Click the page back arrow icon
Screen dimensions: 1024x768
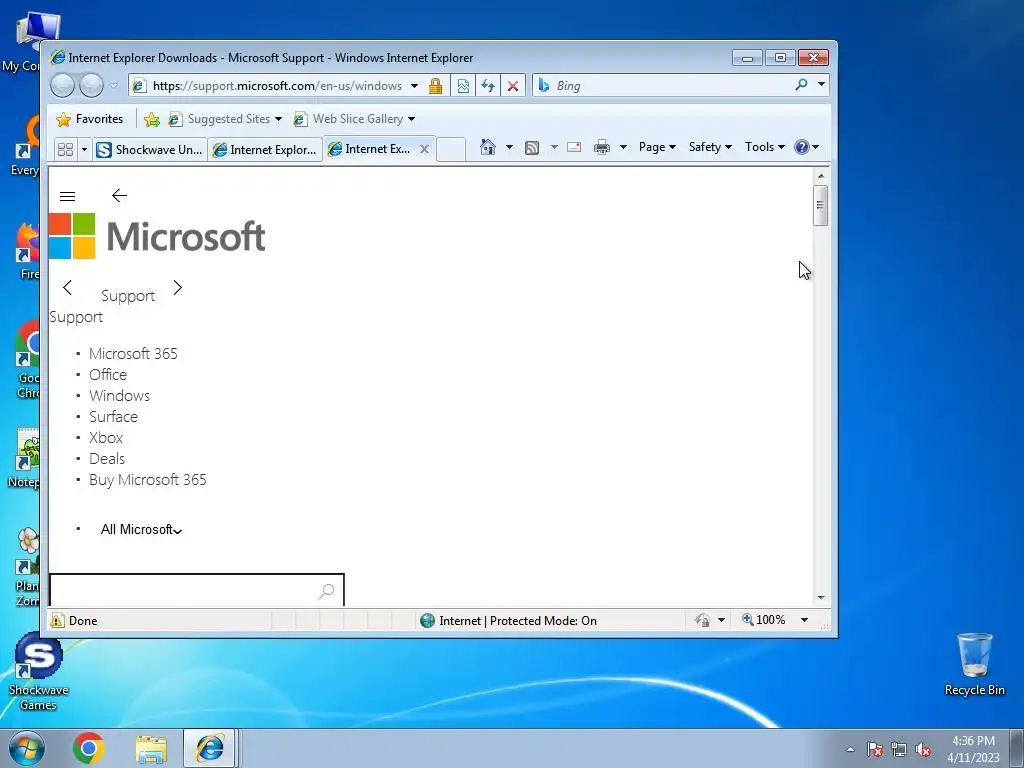tap(119, 195)
